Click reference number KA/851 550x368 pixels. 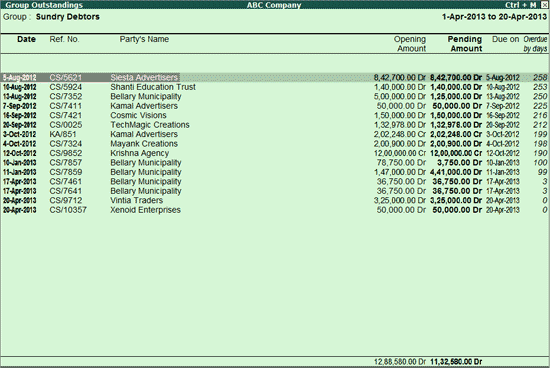(63, 134)
